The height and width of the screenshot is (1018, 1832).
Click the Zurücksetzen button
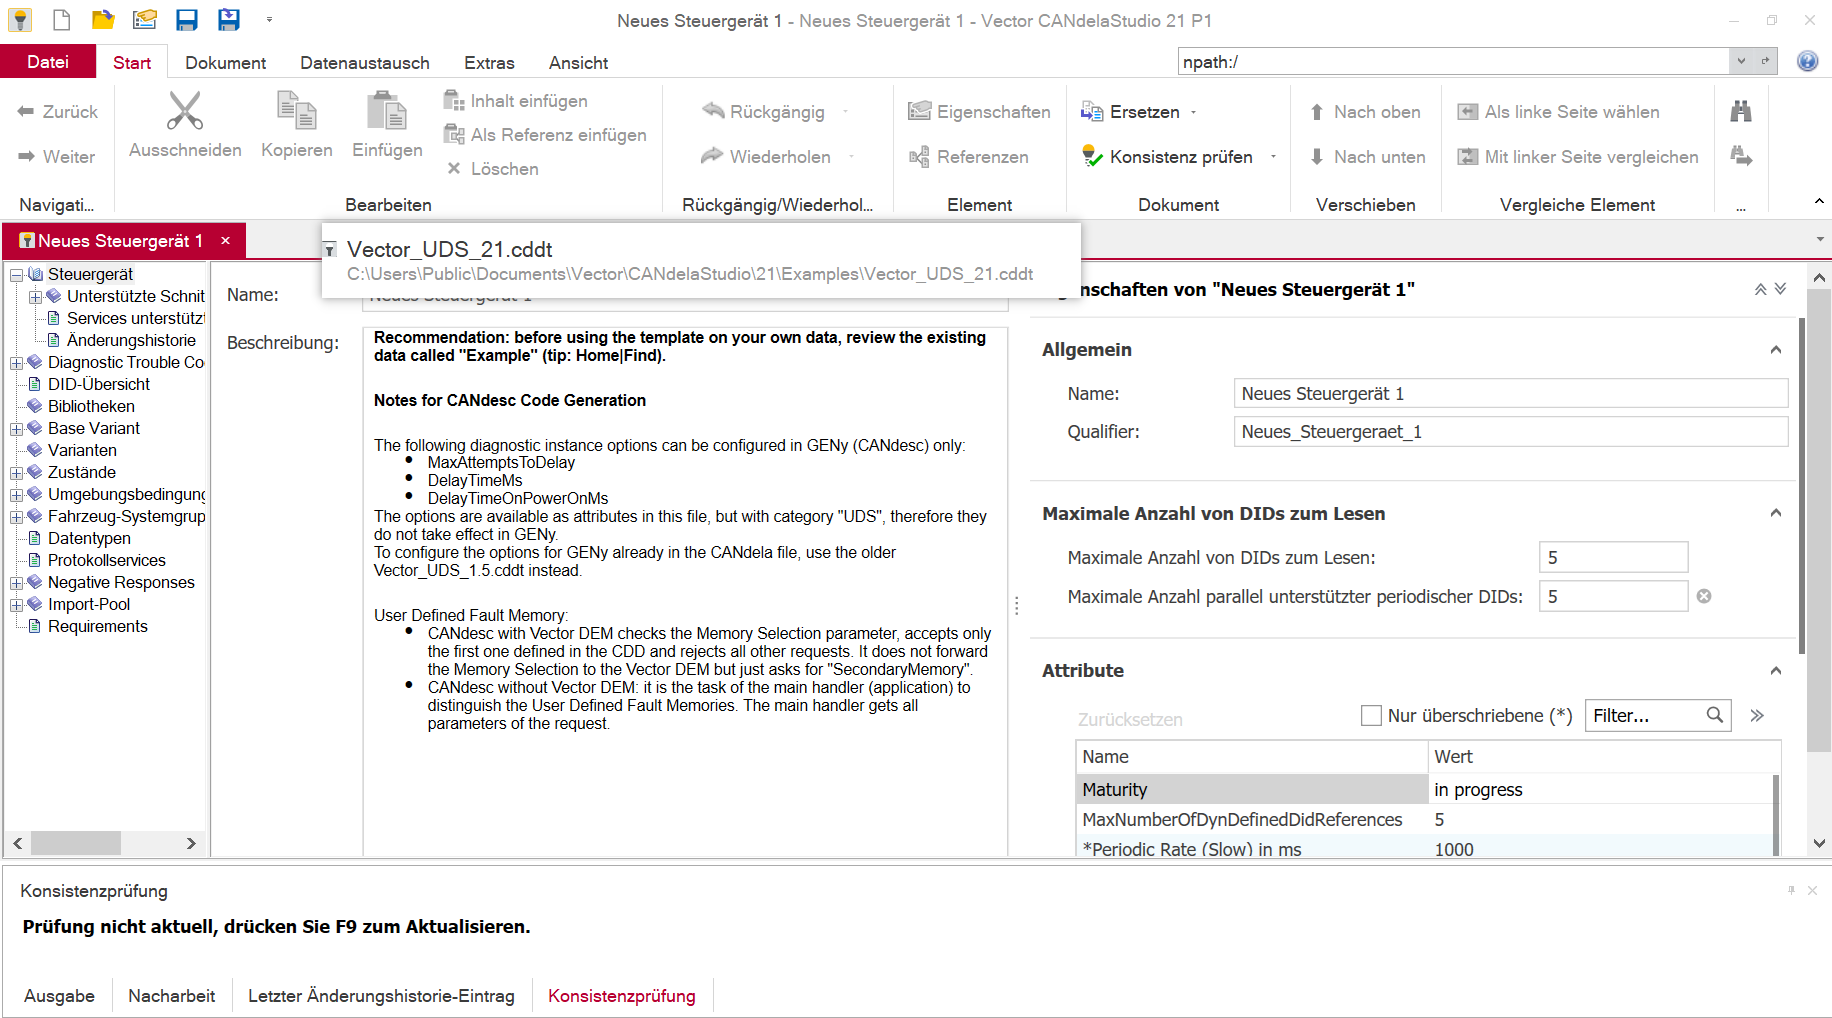click(x=1130, y=719)
